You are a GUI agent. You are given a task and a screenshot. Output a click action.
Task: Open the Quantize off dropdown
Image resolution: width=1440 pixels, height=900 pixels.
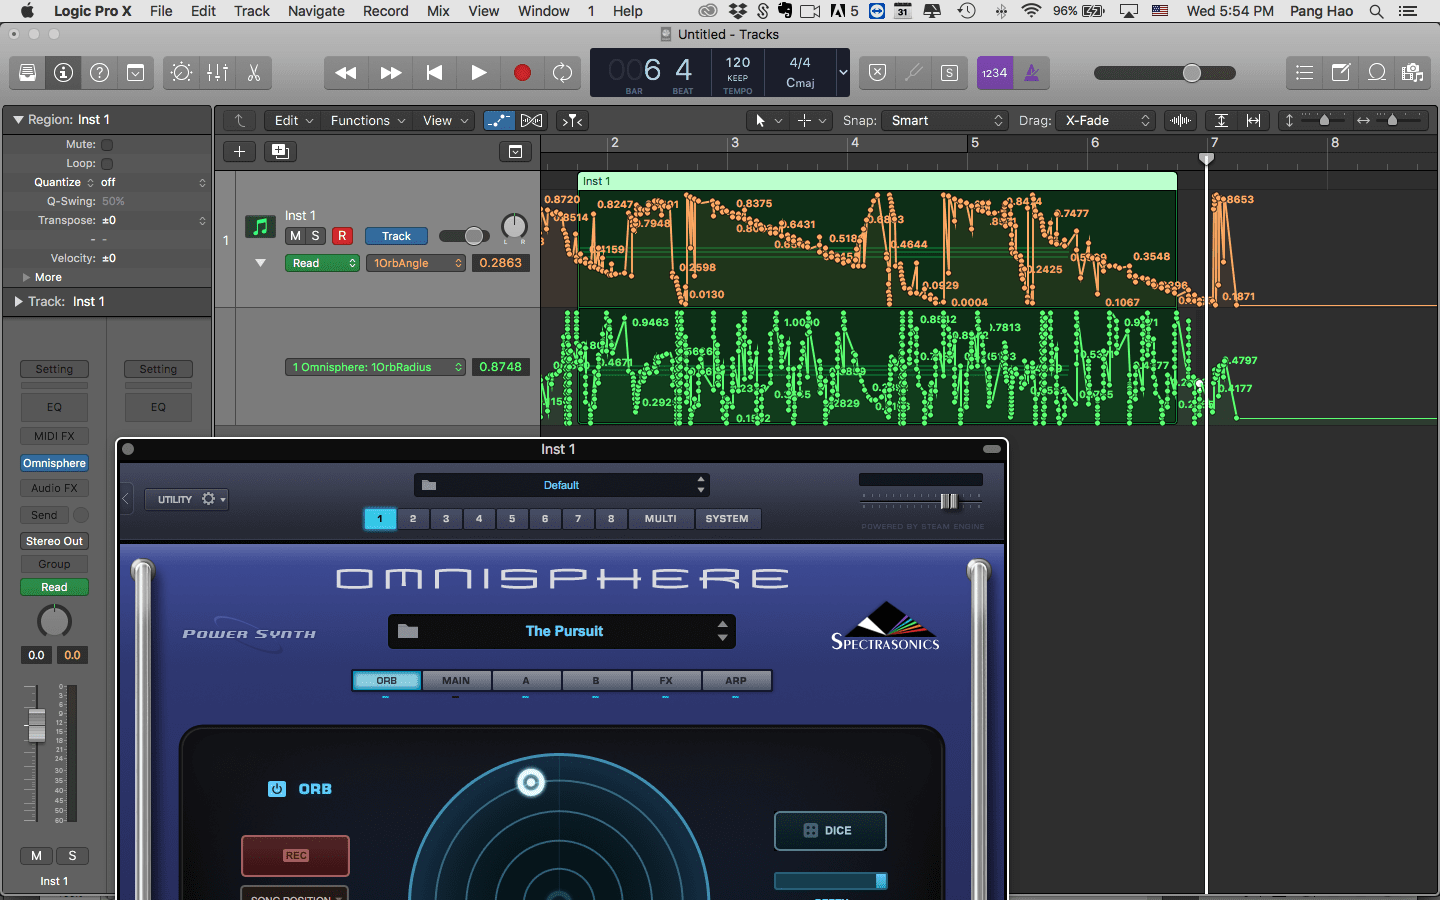point(153,183)
